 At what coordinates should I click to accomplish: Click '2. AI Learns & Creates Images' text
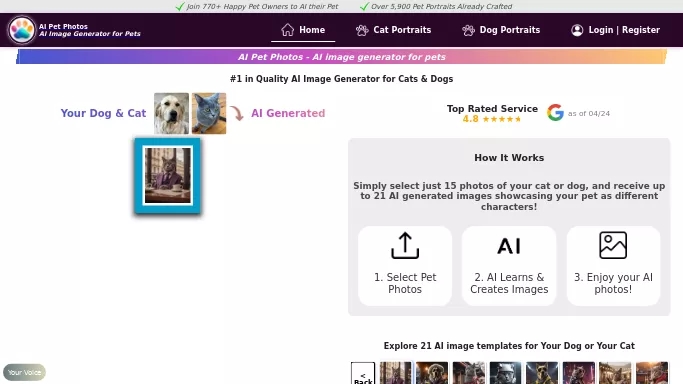click(509, 283)
